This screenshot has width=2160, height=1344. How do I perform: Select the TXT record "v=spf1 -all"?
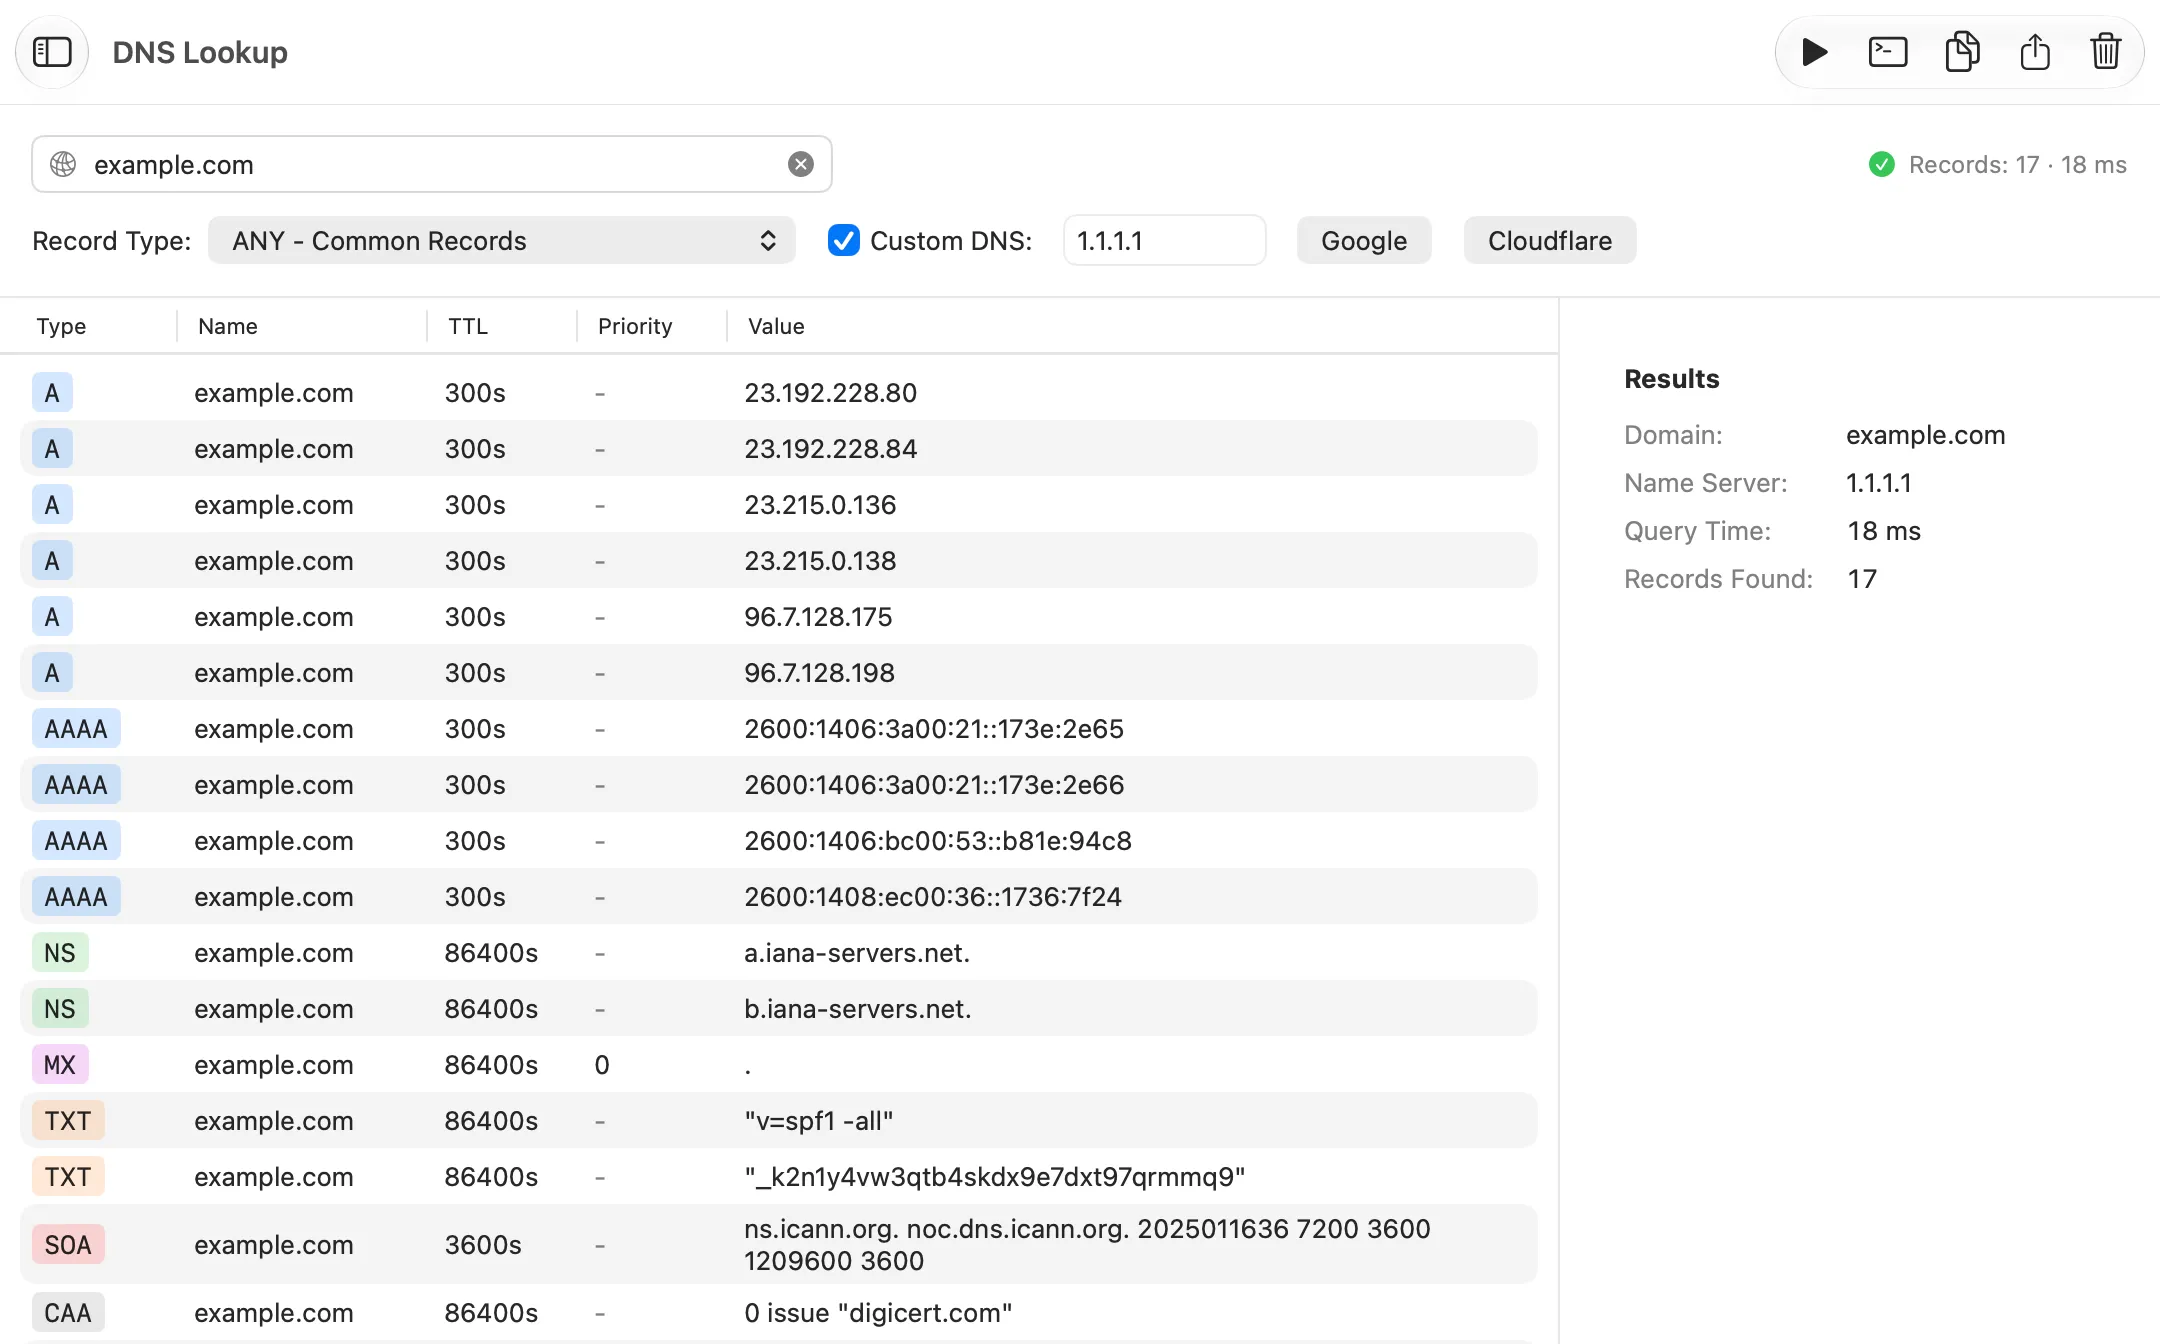coord(779,1121)
